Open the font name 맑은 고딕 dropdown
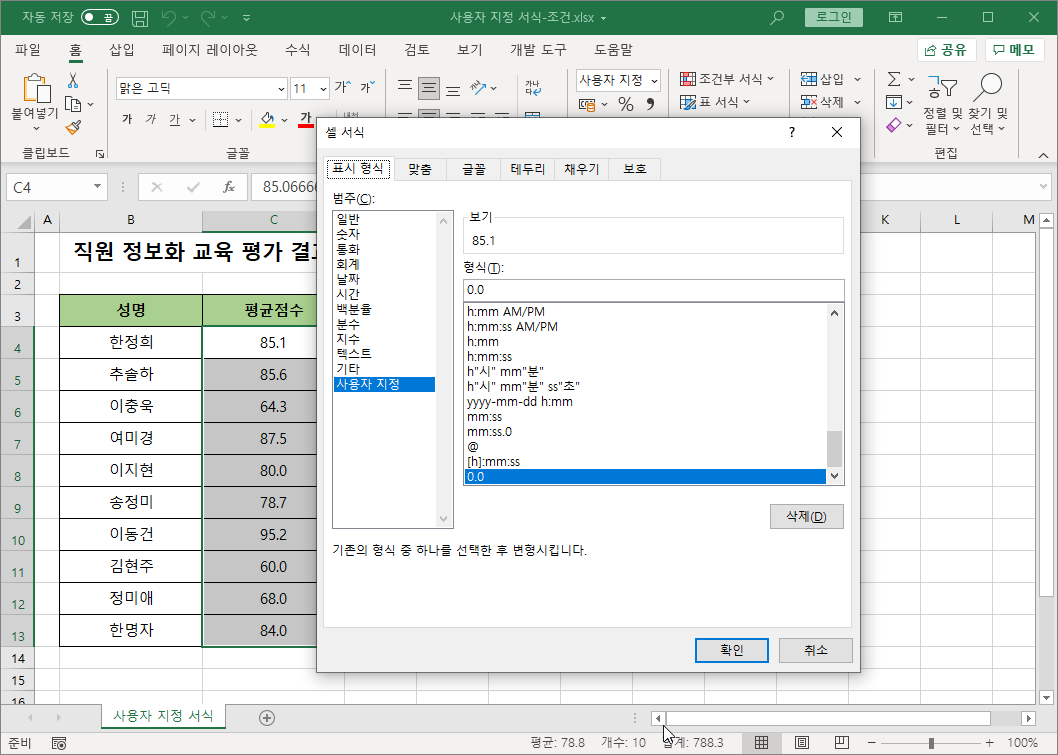Image resolution: width=1058 pixels, height=755 pixels. (282, 88)
